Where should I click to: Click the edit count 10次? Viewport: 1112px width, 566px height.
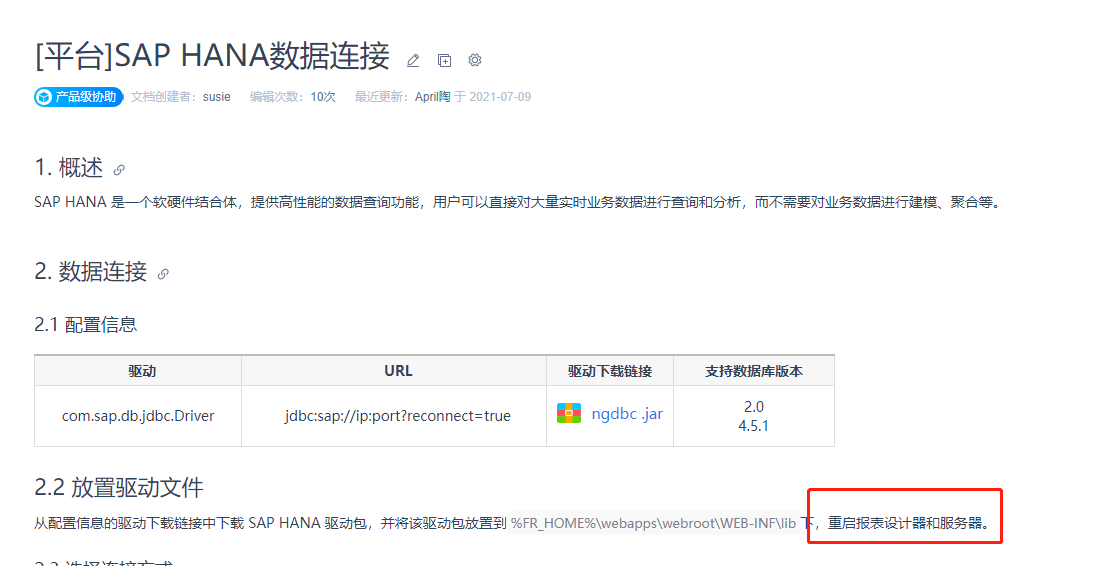[323, 97]
